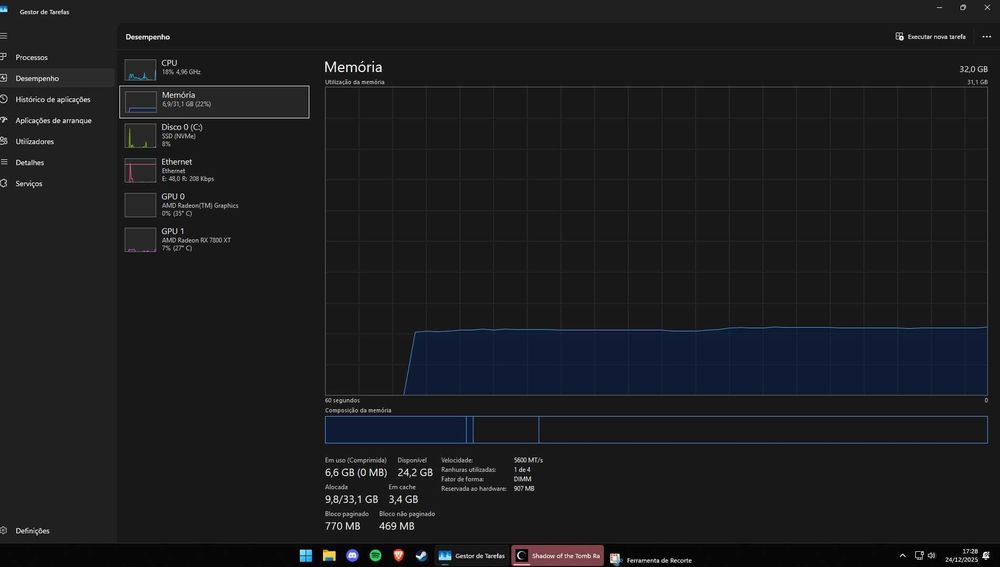Screen dimensions: 1000x567
Task: Select Disco 0 (C:) performance item
Action: coord(214,135)
